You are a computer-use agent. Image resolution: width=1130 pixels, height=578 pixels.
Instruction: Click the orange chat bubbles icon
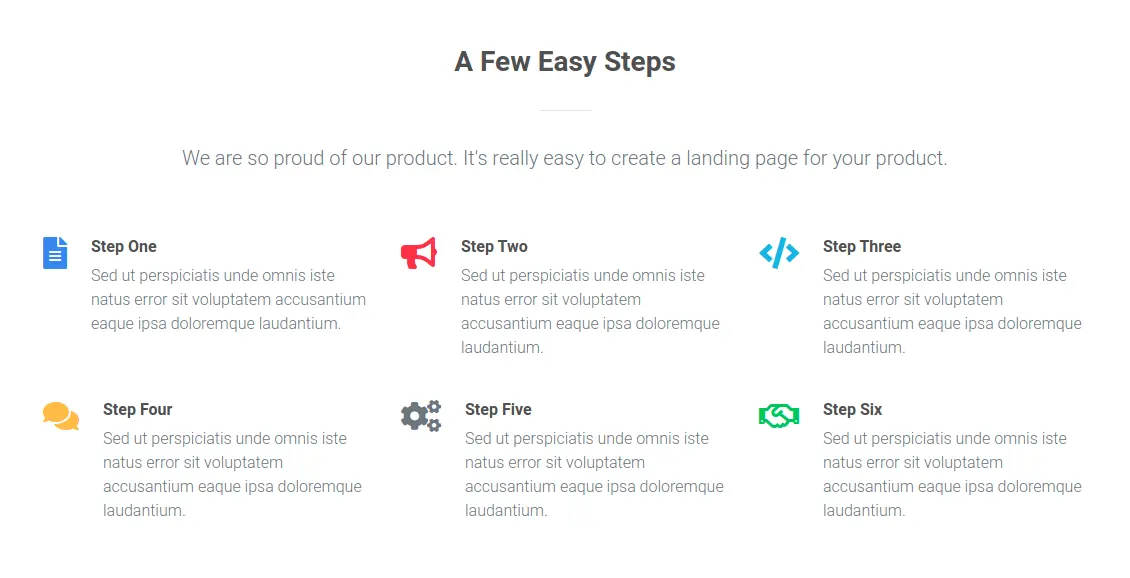[x=61, y=416]
